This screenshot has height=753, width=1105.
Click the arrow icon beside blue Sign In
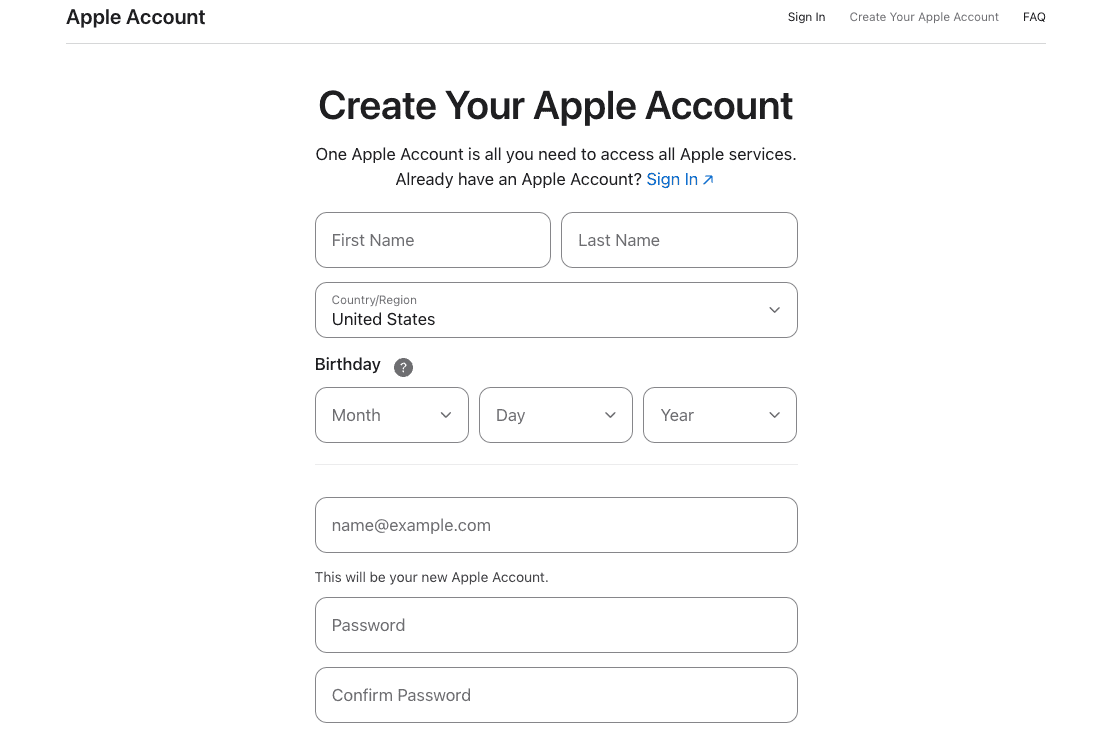[x=708, y=180]
